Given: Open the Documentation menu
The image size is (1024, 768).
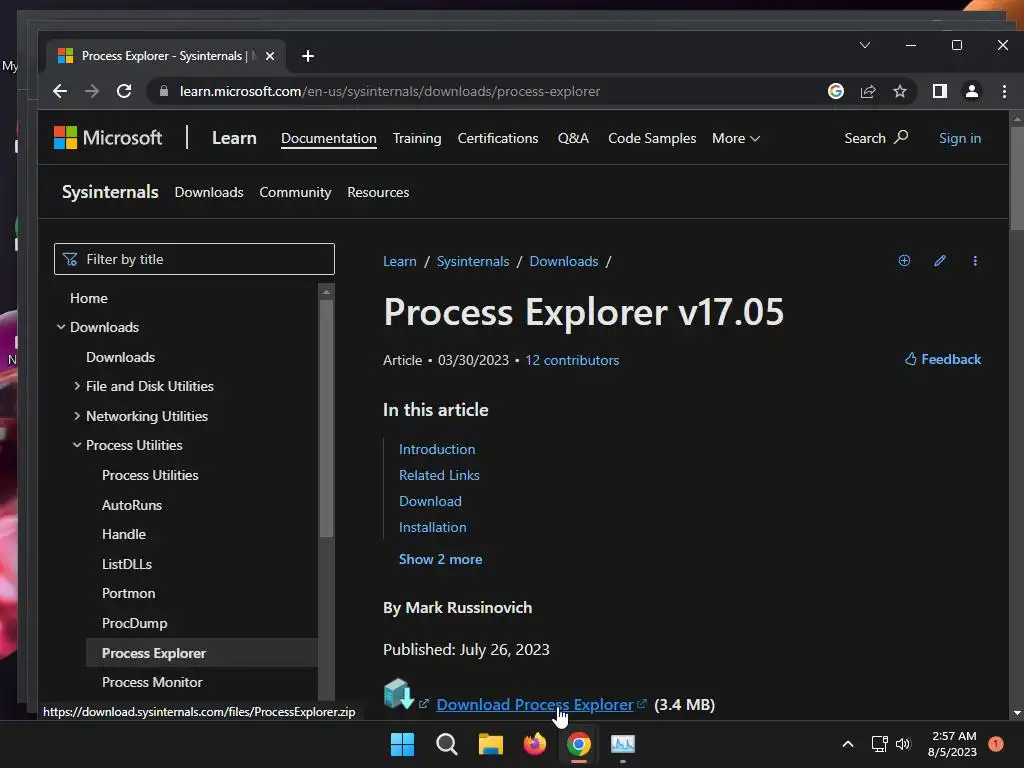Looking at the screenshot, I should pos(328,138).
